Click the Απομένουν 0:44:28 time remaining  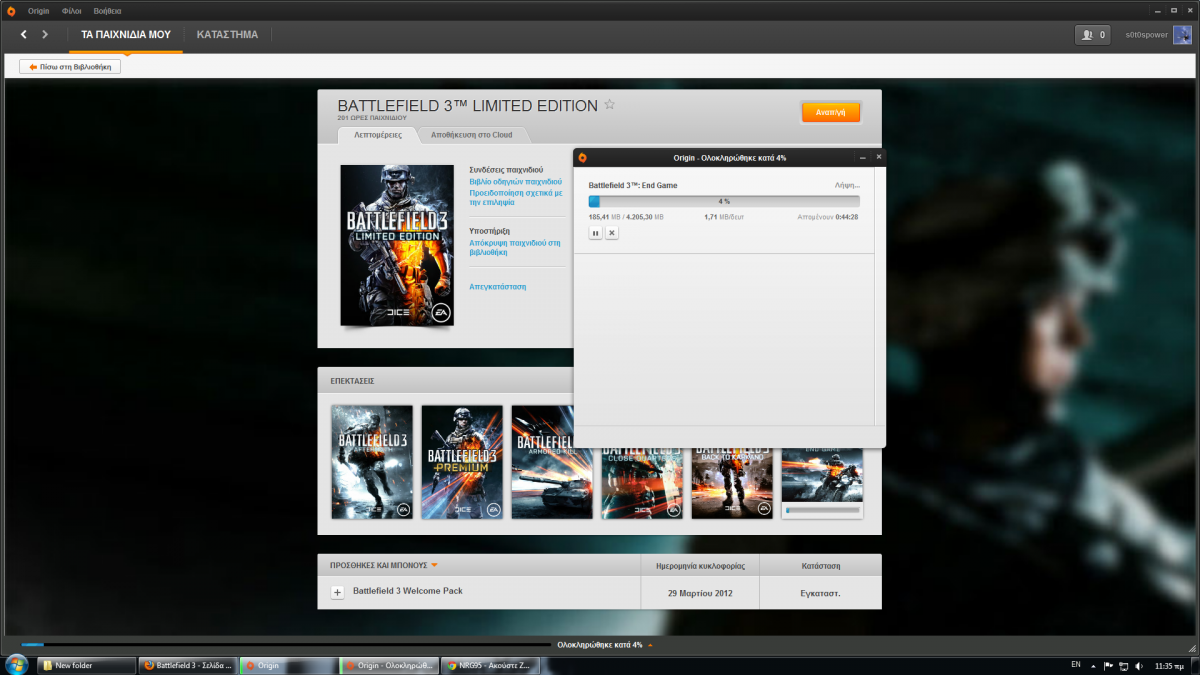(x=828, y=217)
